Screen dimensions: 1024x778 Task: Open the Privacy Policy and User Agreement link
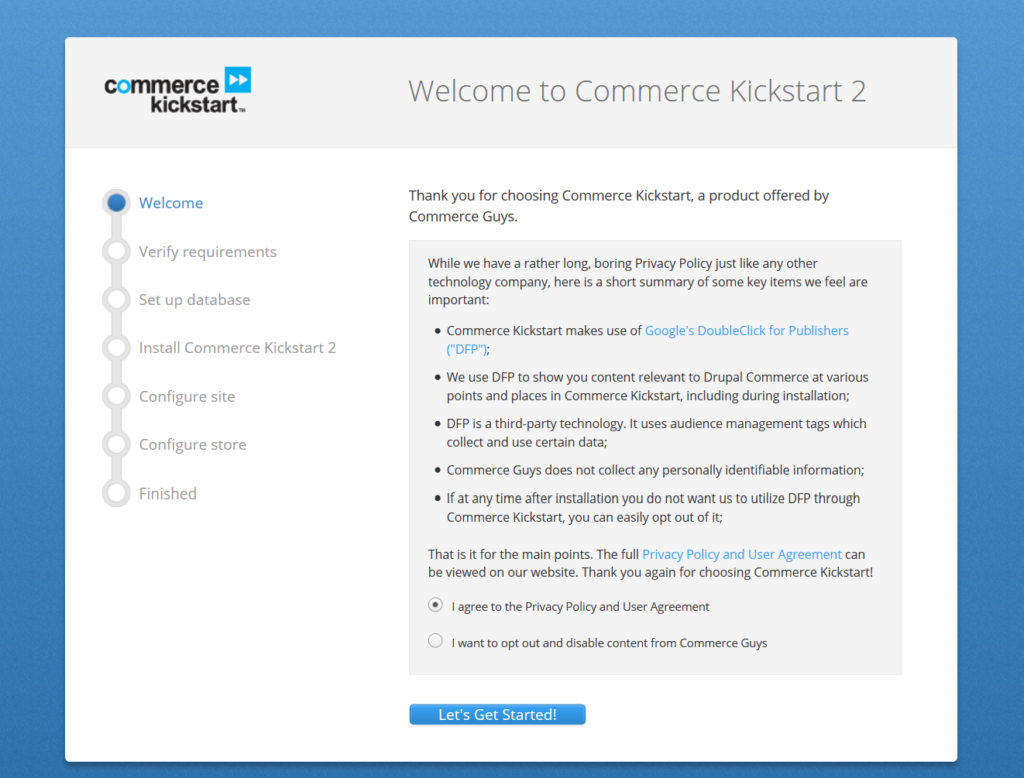pos(742,554)
